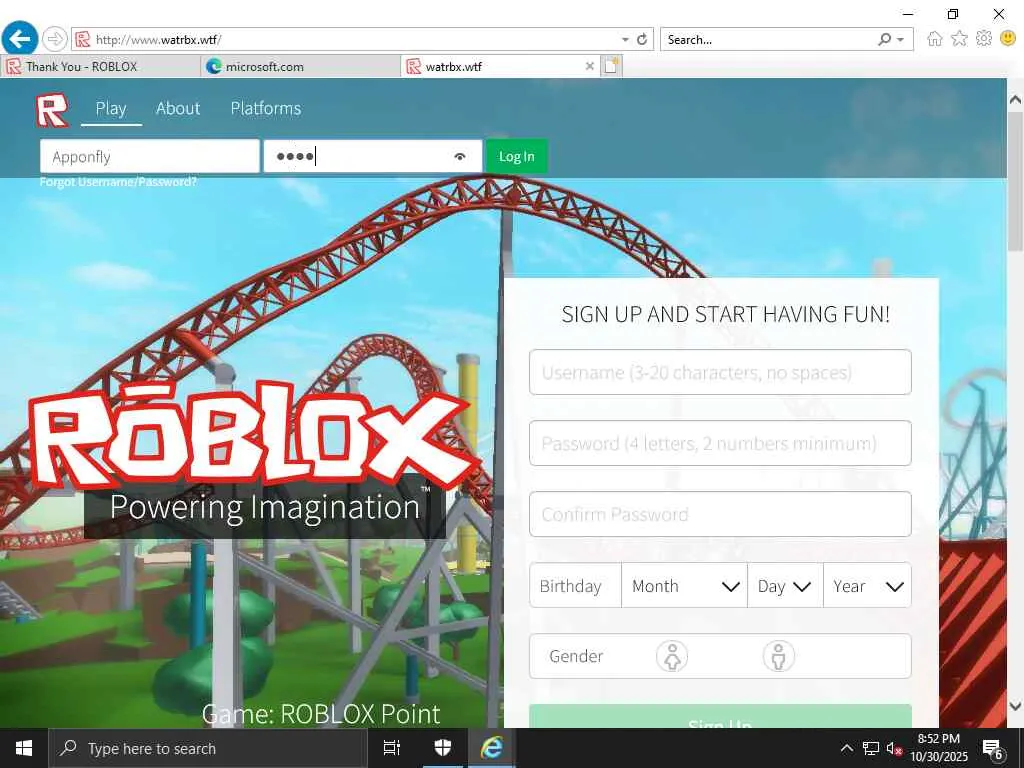
Task: Close the watrbx.wtf tab
Action: (590, 66)
